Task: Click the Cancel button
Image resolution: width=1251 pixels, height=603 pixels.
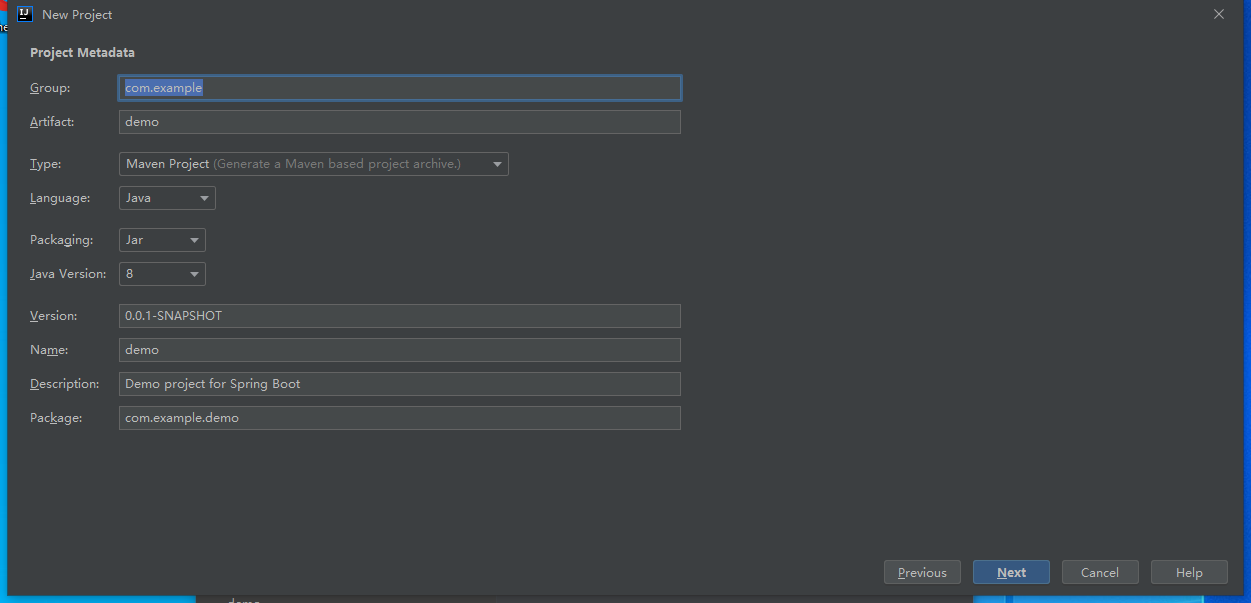Action: (1100, 573)
